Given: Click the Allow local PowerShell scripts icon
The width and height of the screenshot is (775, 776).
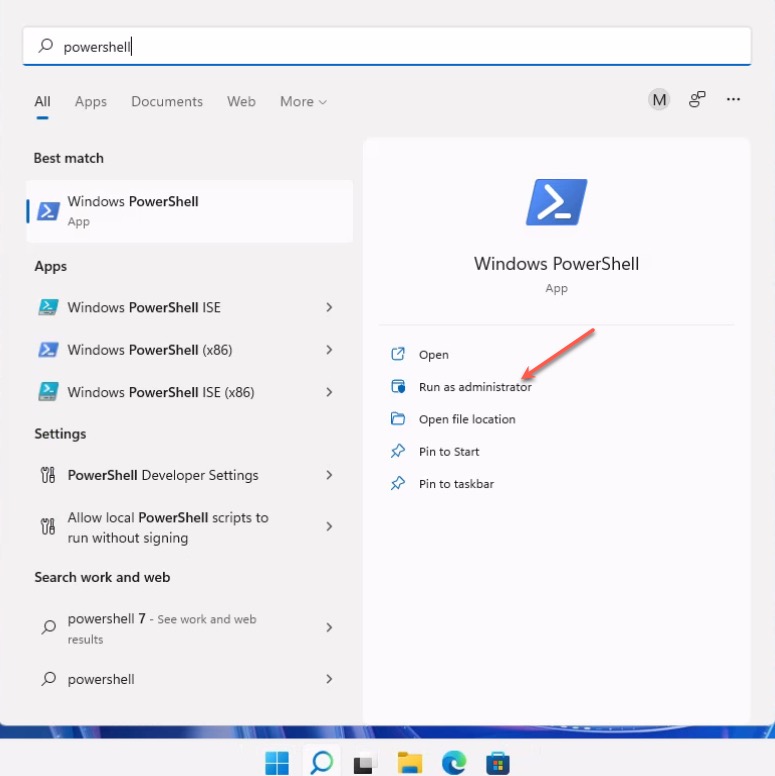Looking at the screenshot, I should (x=48, y=526).
